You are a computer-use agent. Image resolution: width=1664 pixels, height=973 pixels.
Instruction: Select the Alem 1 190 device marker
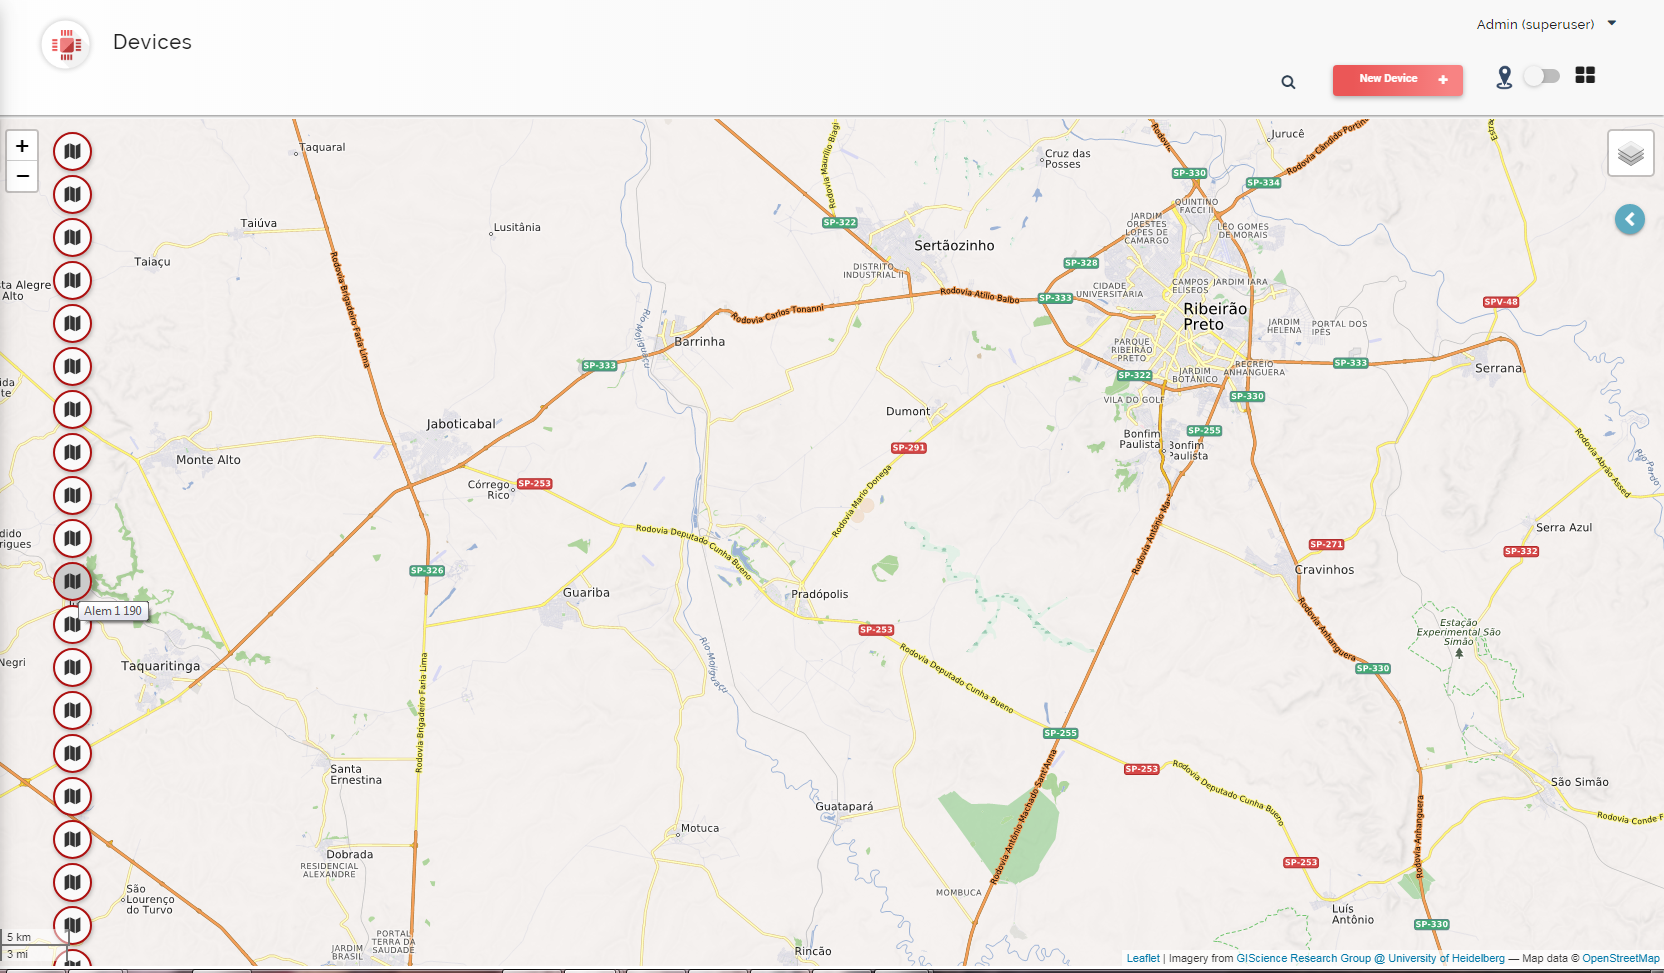[72, 581]
